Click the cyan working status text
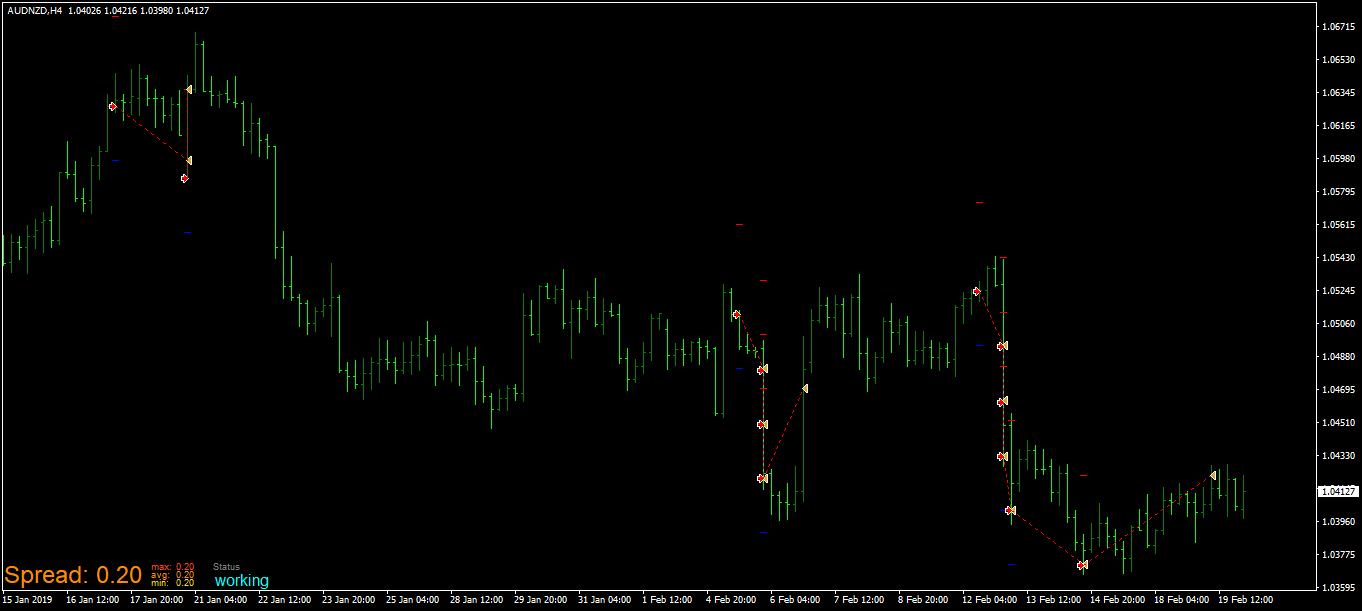The image size is (1362, 611). pos(241,581)
